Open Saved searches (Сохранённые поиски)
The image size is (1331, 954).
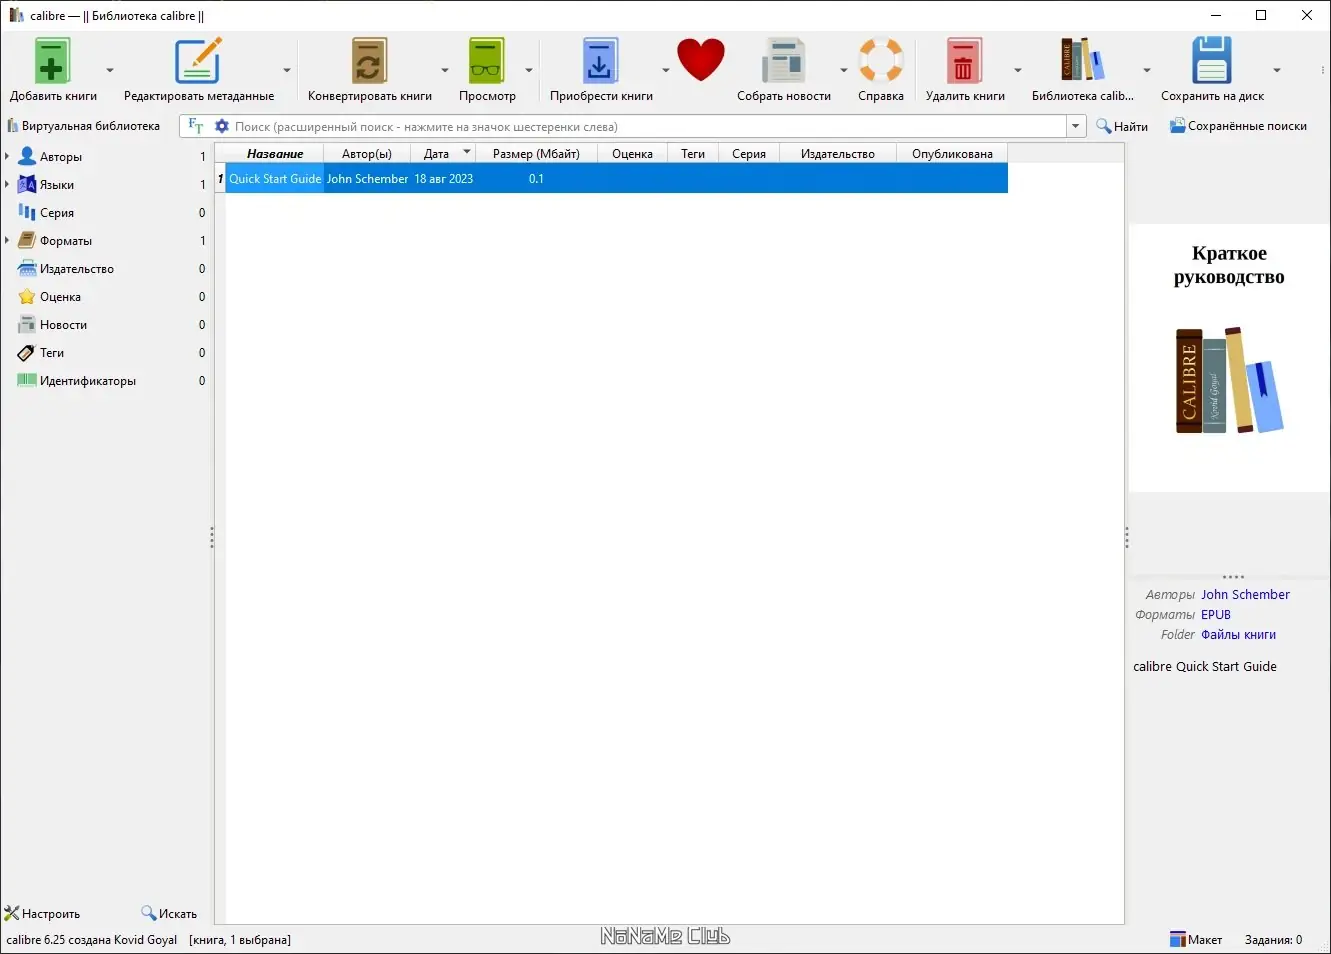coord(1239,126)
